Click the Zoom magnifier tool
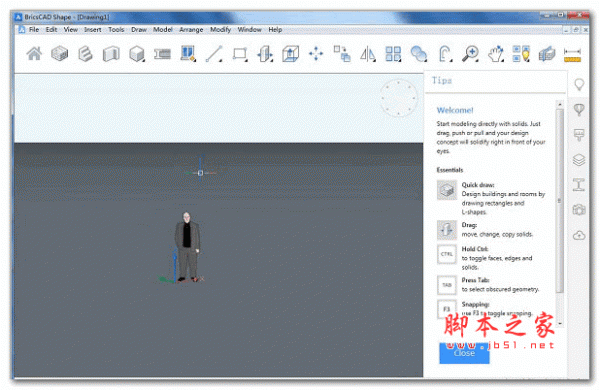 pyautogui.click(x=470, y=54)
